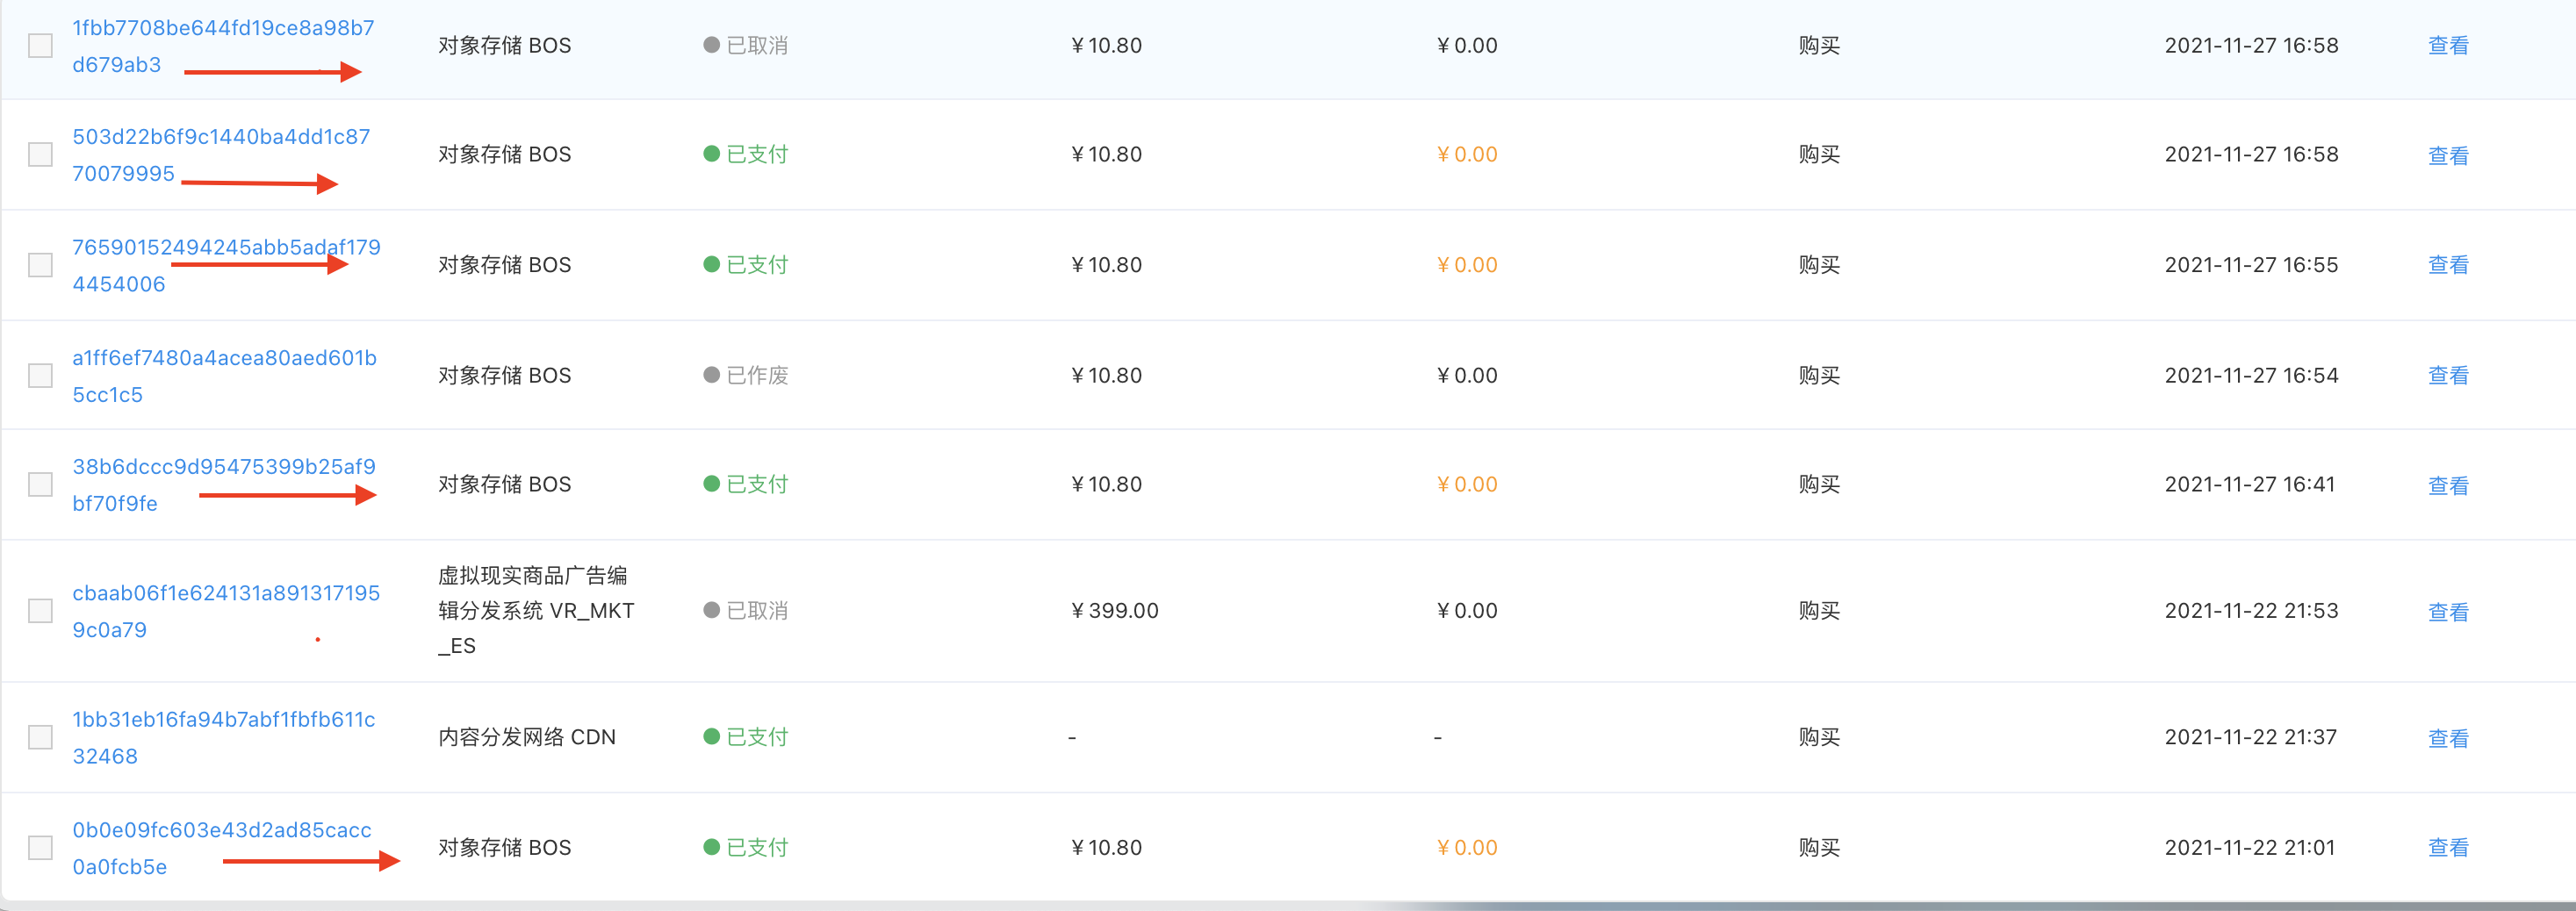Screen dimensions: 2576x911
Task: Open order link a1ff6ef7480a4acea80aed601b5cc1c5
Action: tap(224, 358)
